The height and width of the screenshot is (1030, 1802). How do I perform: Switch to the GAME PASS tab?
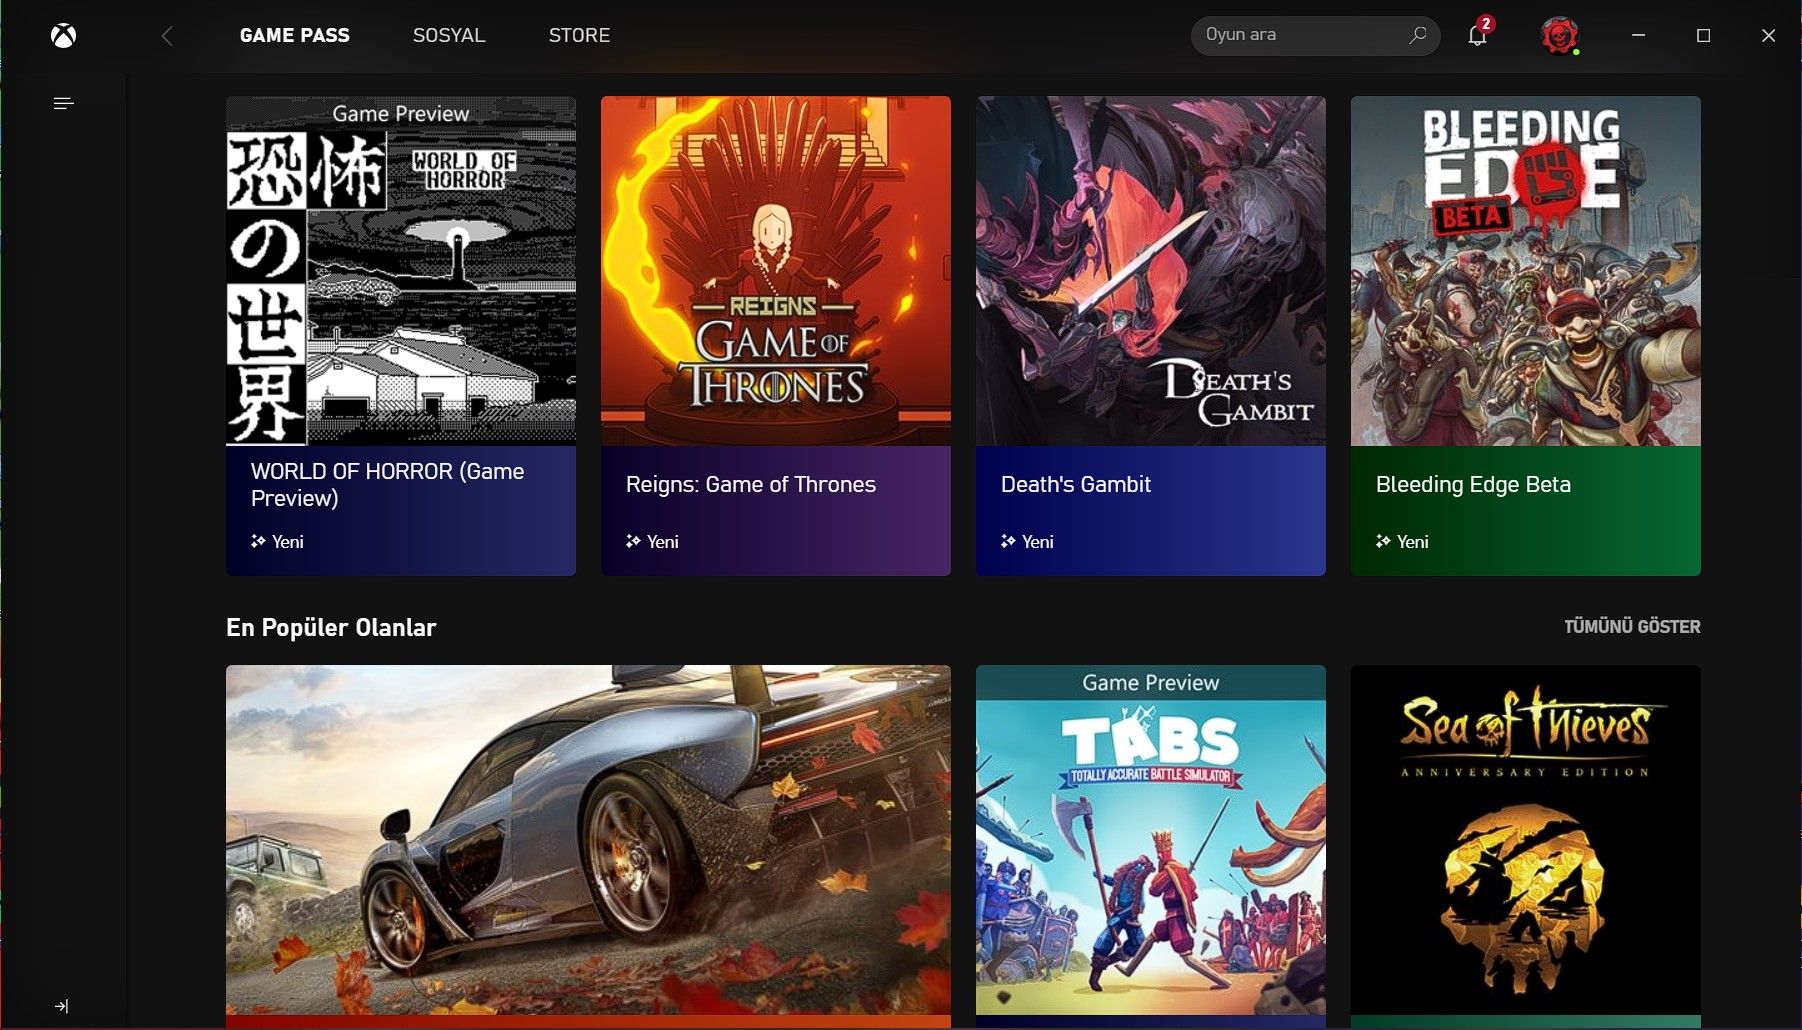(x=295, y=35)
